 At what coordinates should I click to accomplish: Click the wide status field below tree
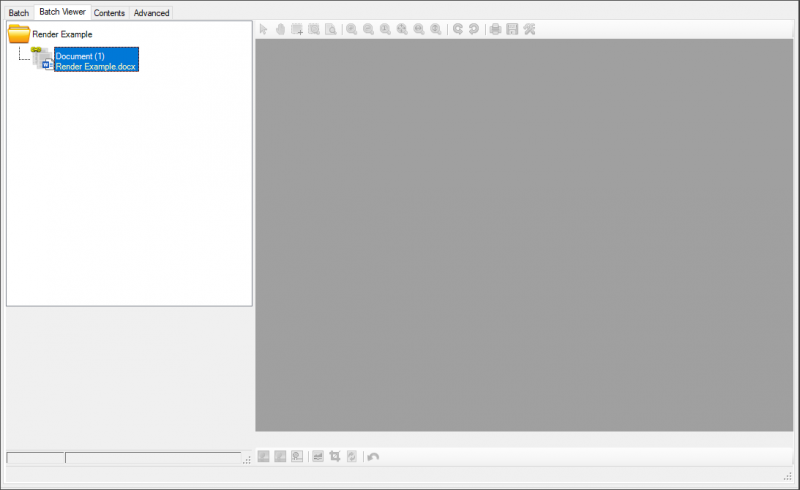point(153,458)
